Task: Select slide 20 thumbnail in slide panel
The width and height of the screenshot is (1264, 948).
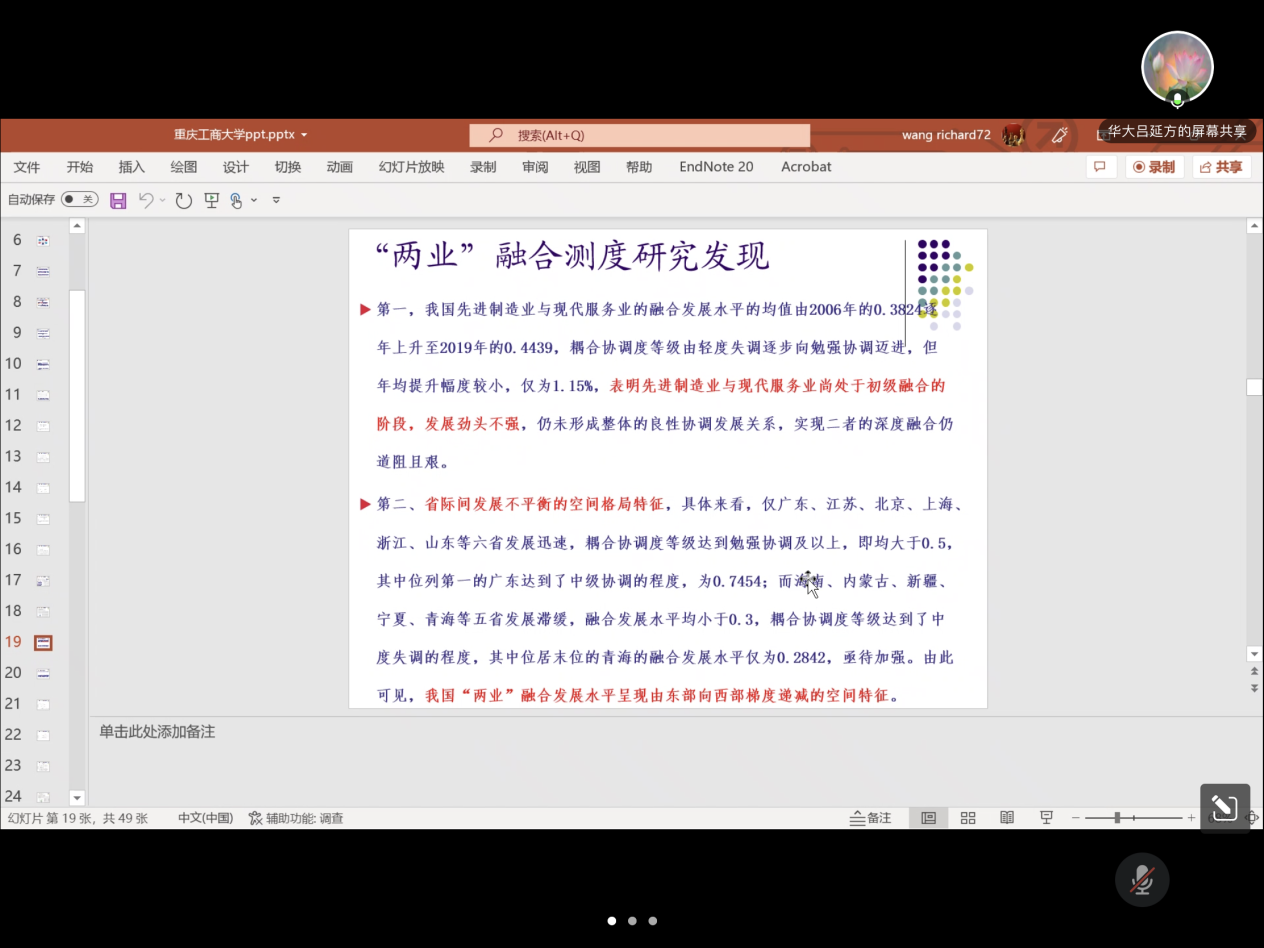Action: click(43, 673)
